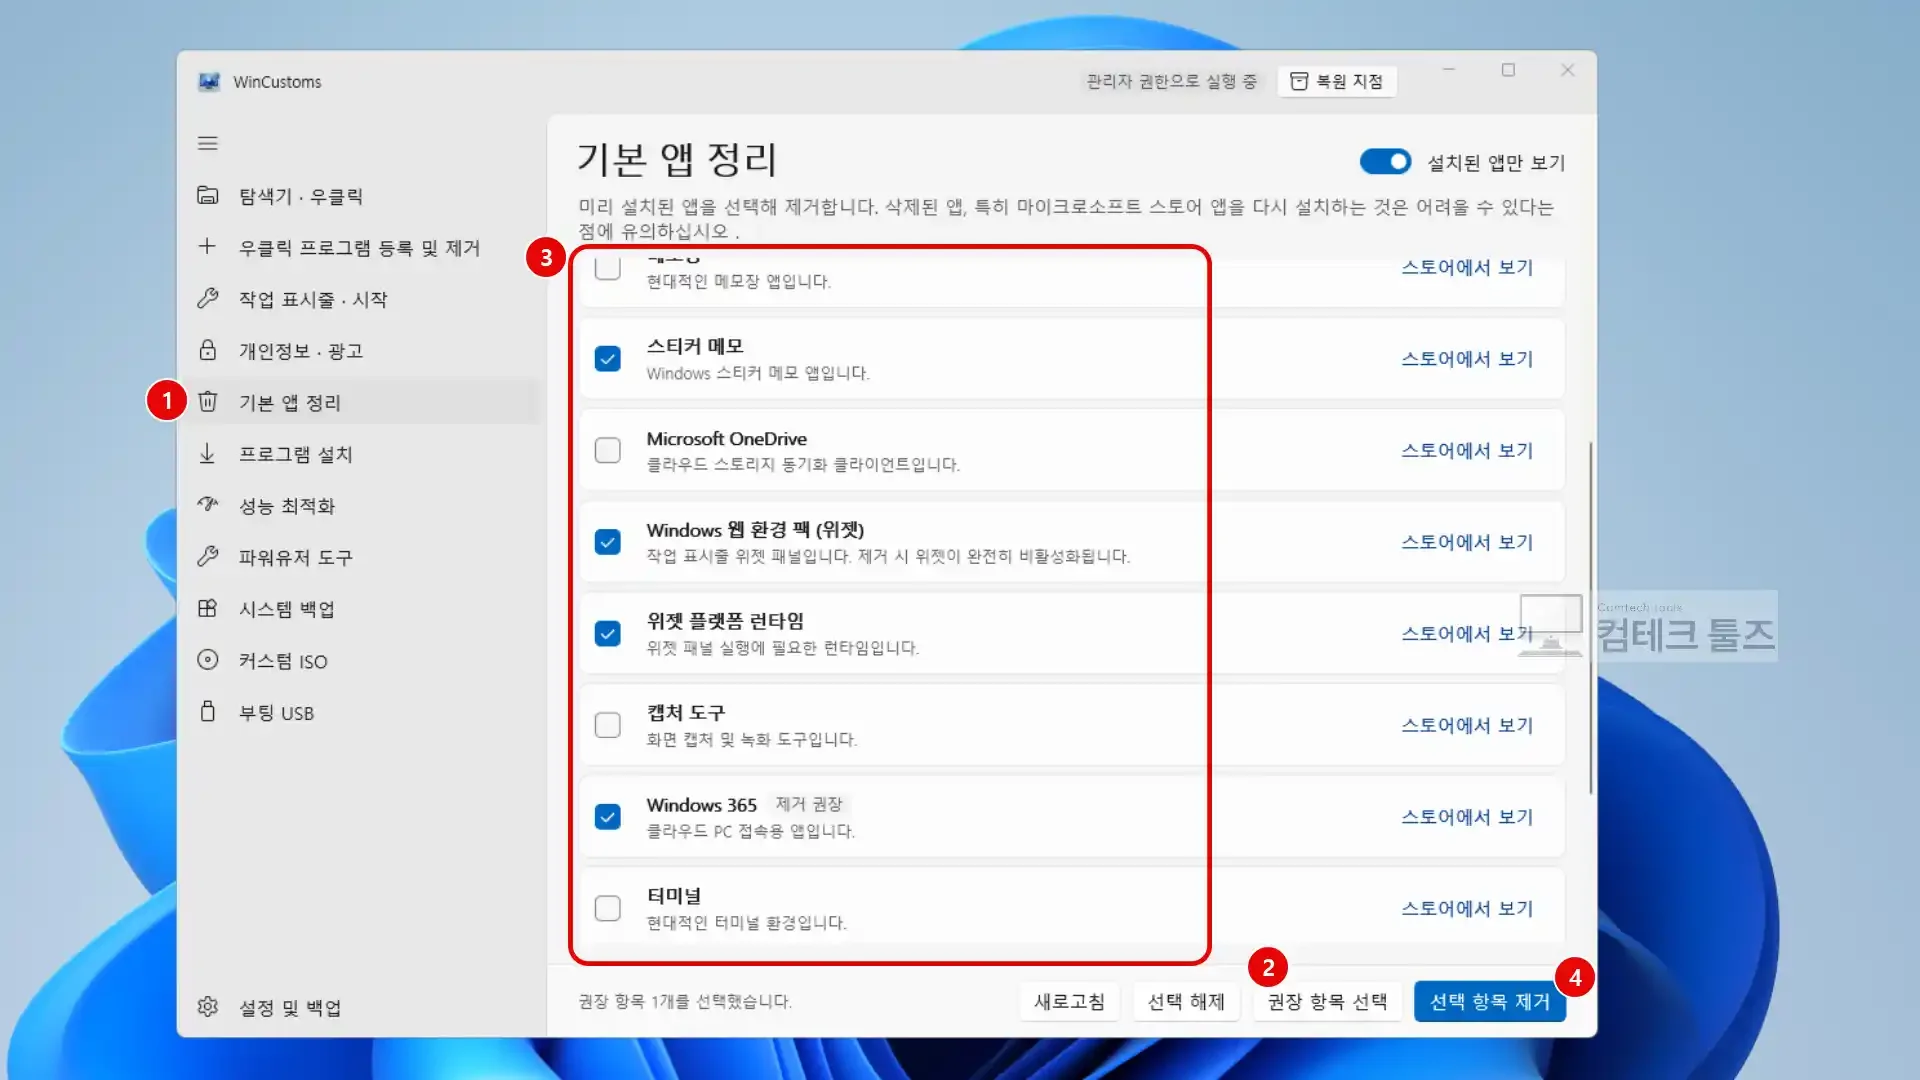This screenshot has height=1080, width=1920.
Task: Click 스토어에서 보기 for 캡처 도구
Action: coord(1467,725)
